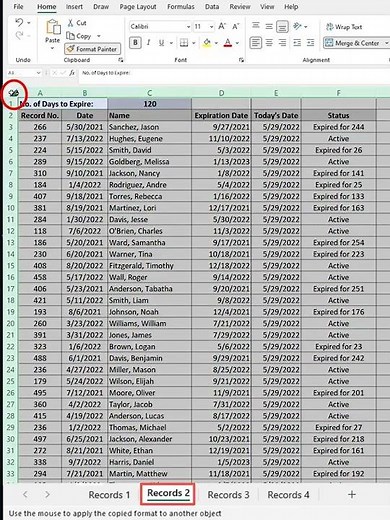The image size is (390, 520).
Task: Open the underline style dropdown arrow
Action: tap(171, 43)
